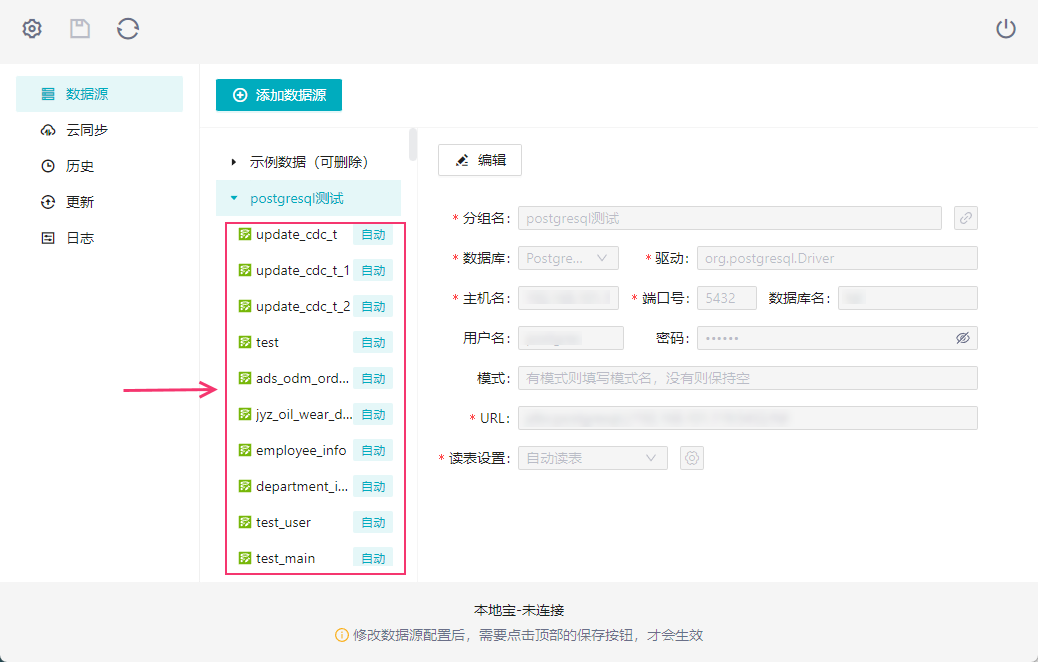Click the 自动 tag beside update_cdc_t
Viewport: 1038px width, 662px height.
373,235
